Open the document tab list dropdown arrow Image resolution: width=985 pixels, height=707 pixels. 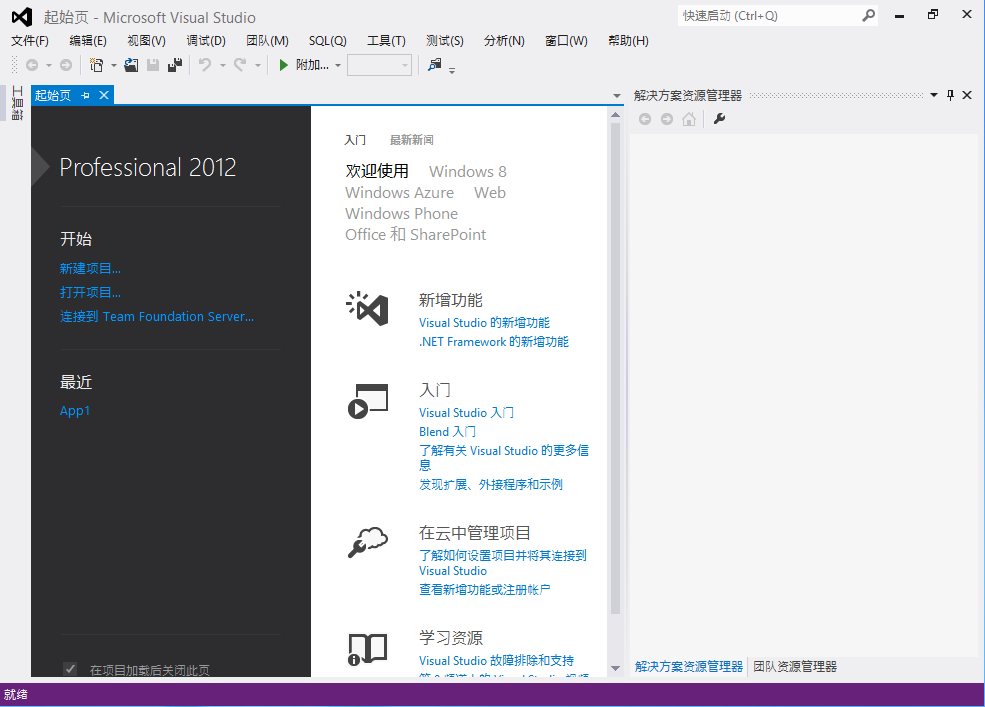pos(617,96)
